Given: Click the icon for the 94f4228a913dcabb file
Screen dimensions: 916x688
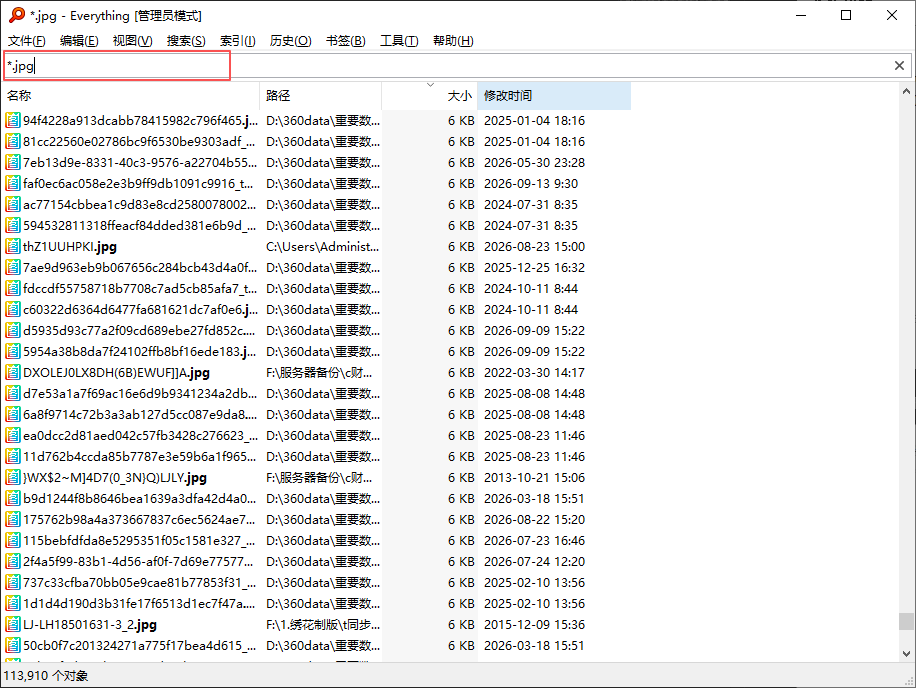Looking at the screenshot, I should tap(13, 120).
